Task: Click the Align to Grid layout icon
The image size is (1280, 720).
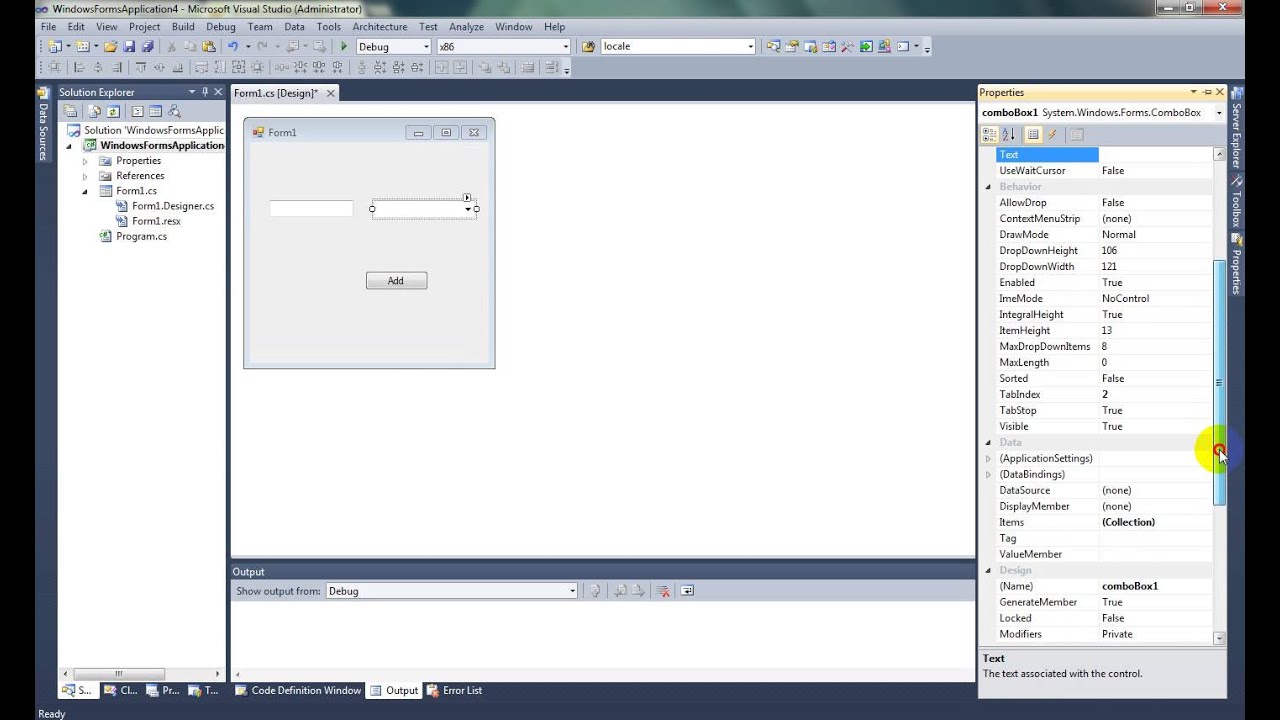Action: pyautogui.click(x=55, y=68)
